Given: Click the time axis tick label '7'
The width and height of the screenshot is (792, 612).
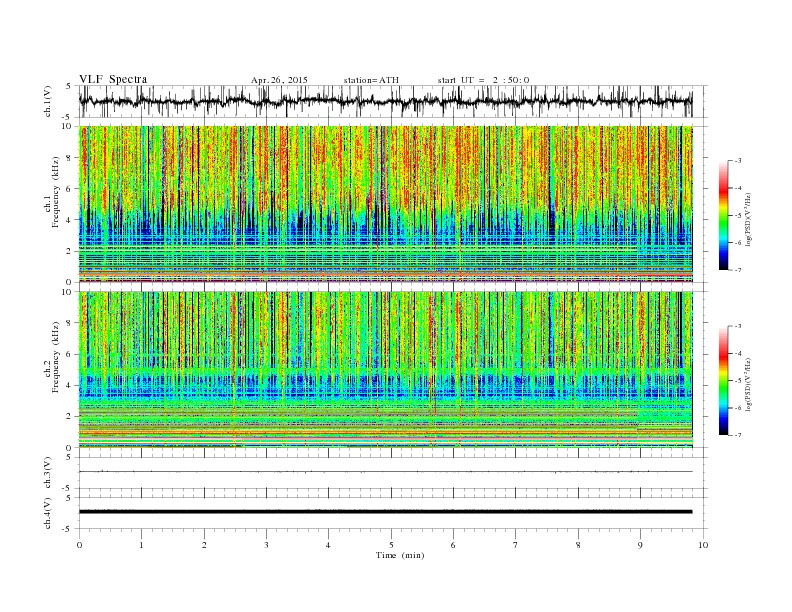Looking at the screenshot, I should pos(516,545).
